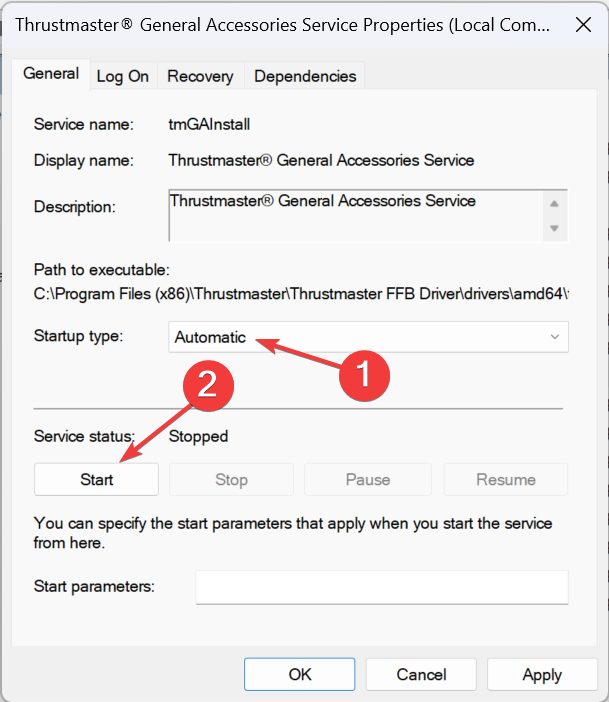Screen dimensions: 609x702
Task: Start the stopped service
Action: click(x=96, y=479)
